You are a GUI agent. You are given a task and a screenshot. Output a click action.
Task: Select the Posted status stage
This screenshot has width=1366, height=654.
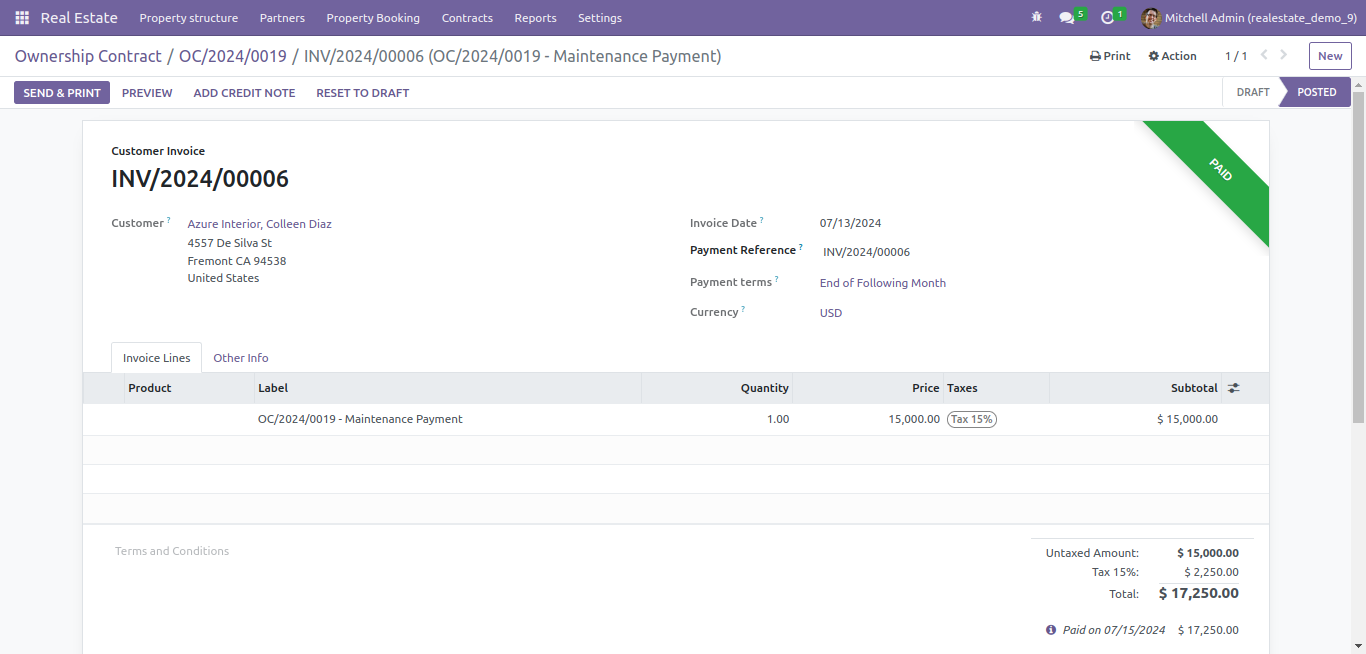pos(1316,92)
